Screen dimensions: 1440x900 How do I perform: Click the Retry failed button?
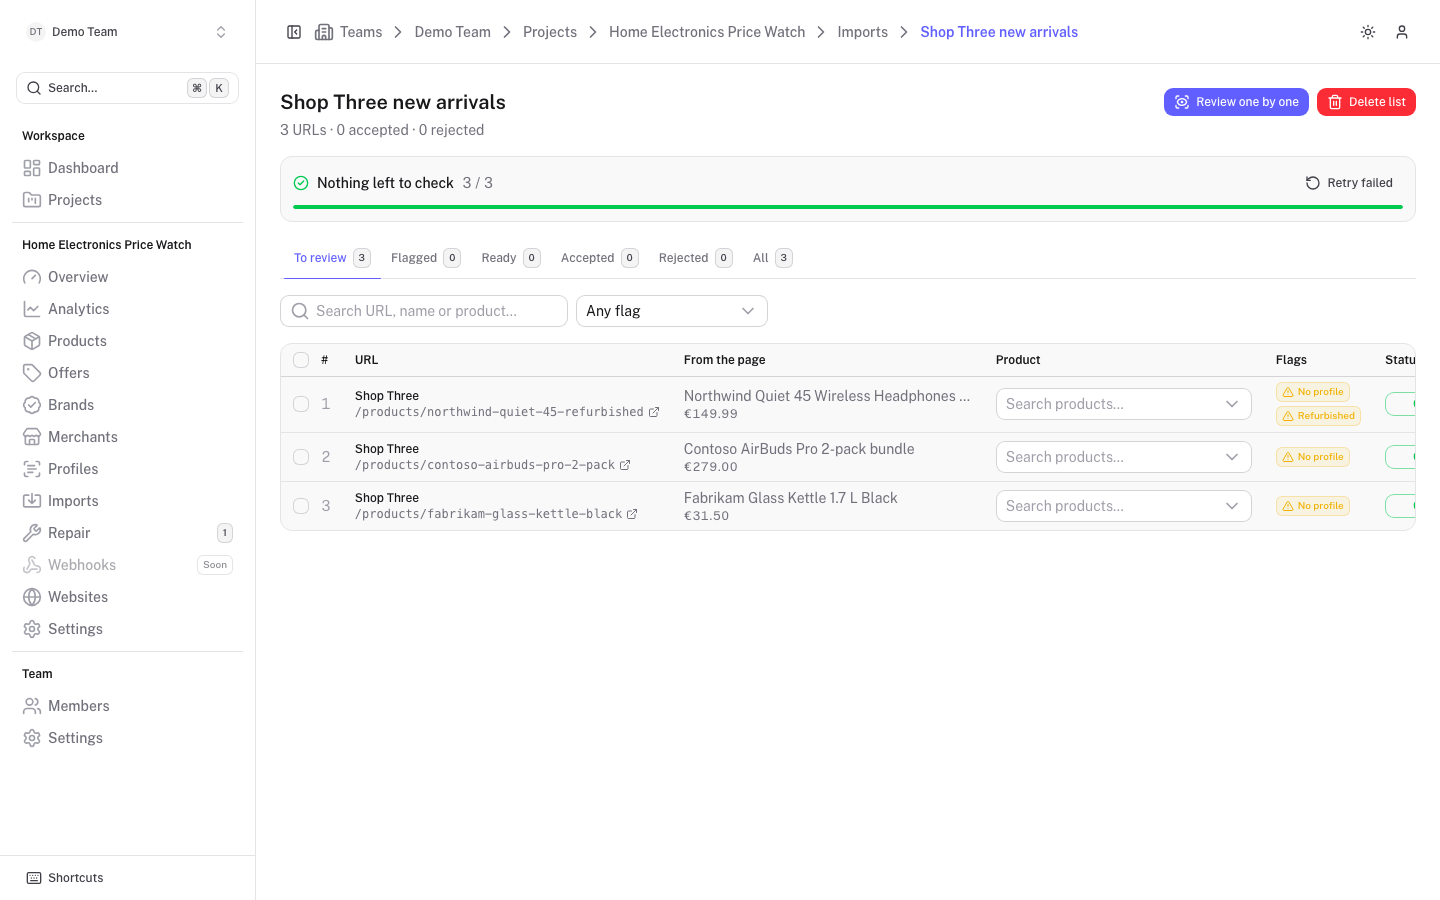coord(1349,183)
